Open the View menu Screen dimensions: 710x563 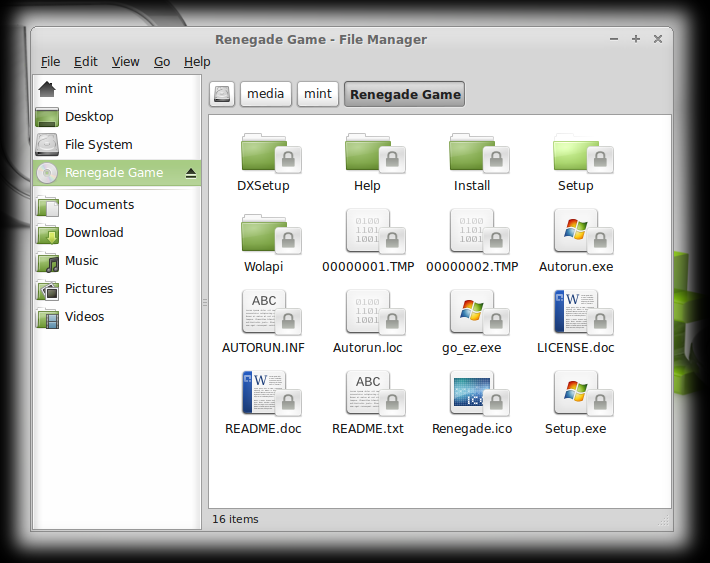(126, 62)
